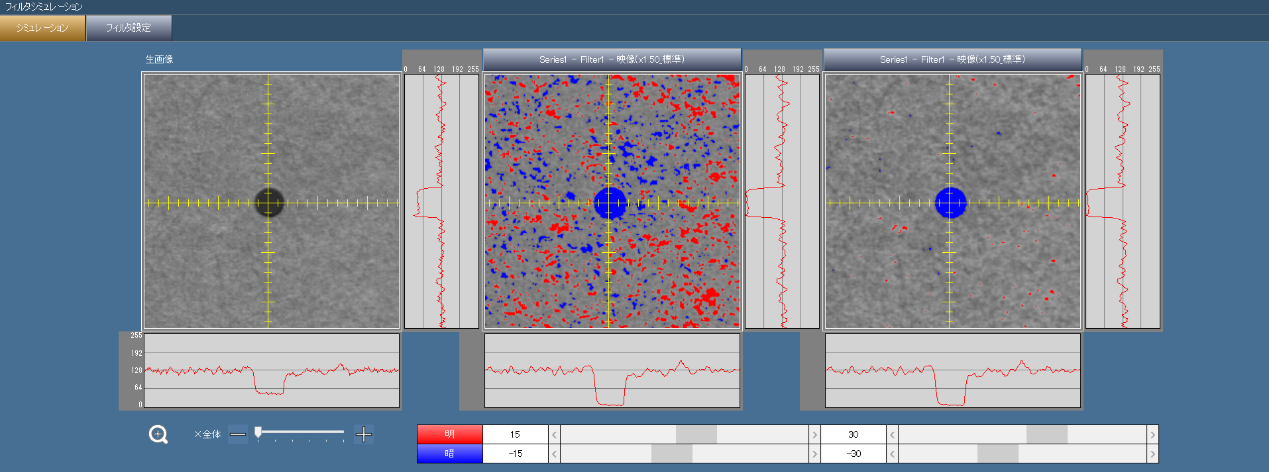Screen dimensions: 1269x472
Task: Click right arrow of second 明 scrollbar
Action: 1152,434
